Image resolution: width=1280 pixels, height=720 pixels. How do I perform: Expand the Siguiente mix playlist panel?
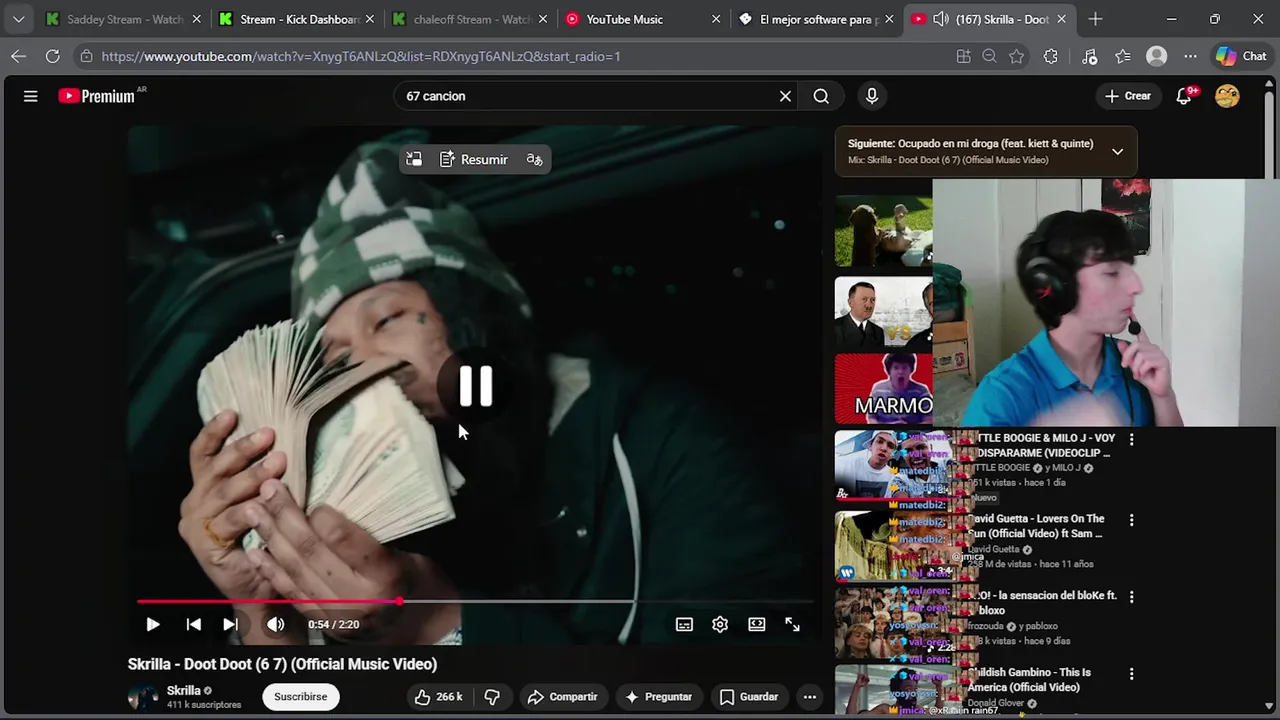tap(1117, 152)
